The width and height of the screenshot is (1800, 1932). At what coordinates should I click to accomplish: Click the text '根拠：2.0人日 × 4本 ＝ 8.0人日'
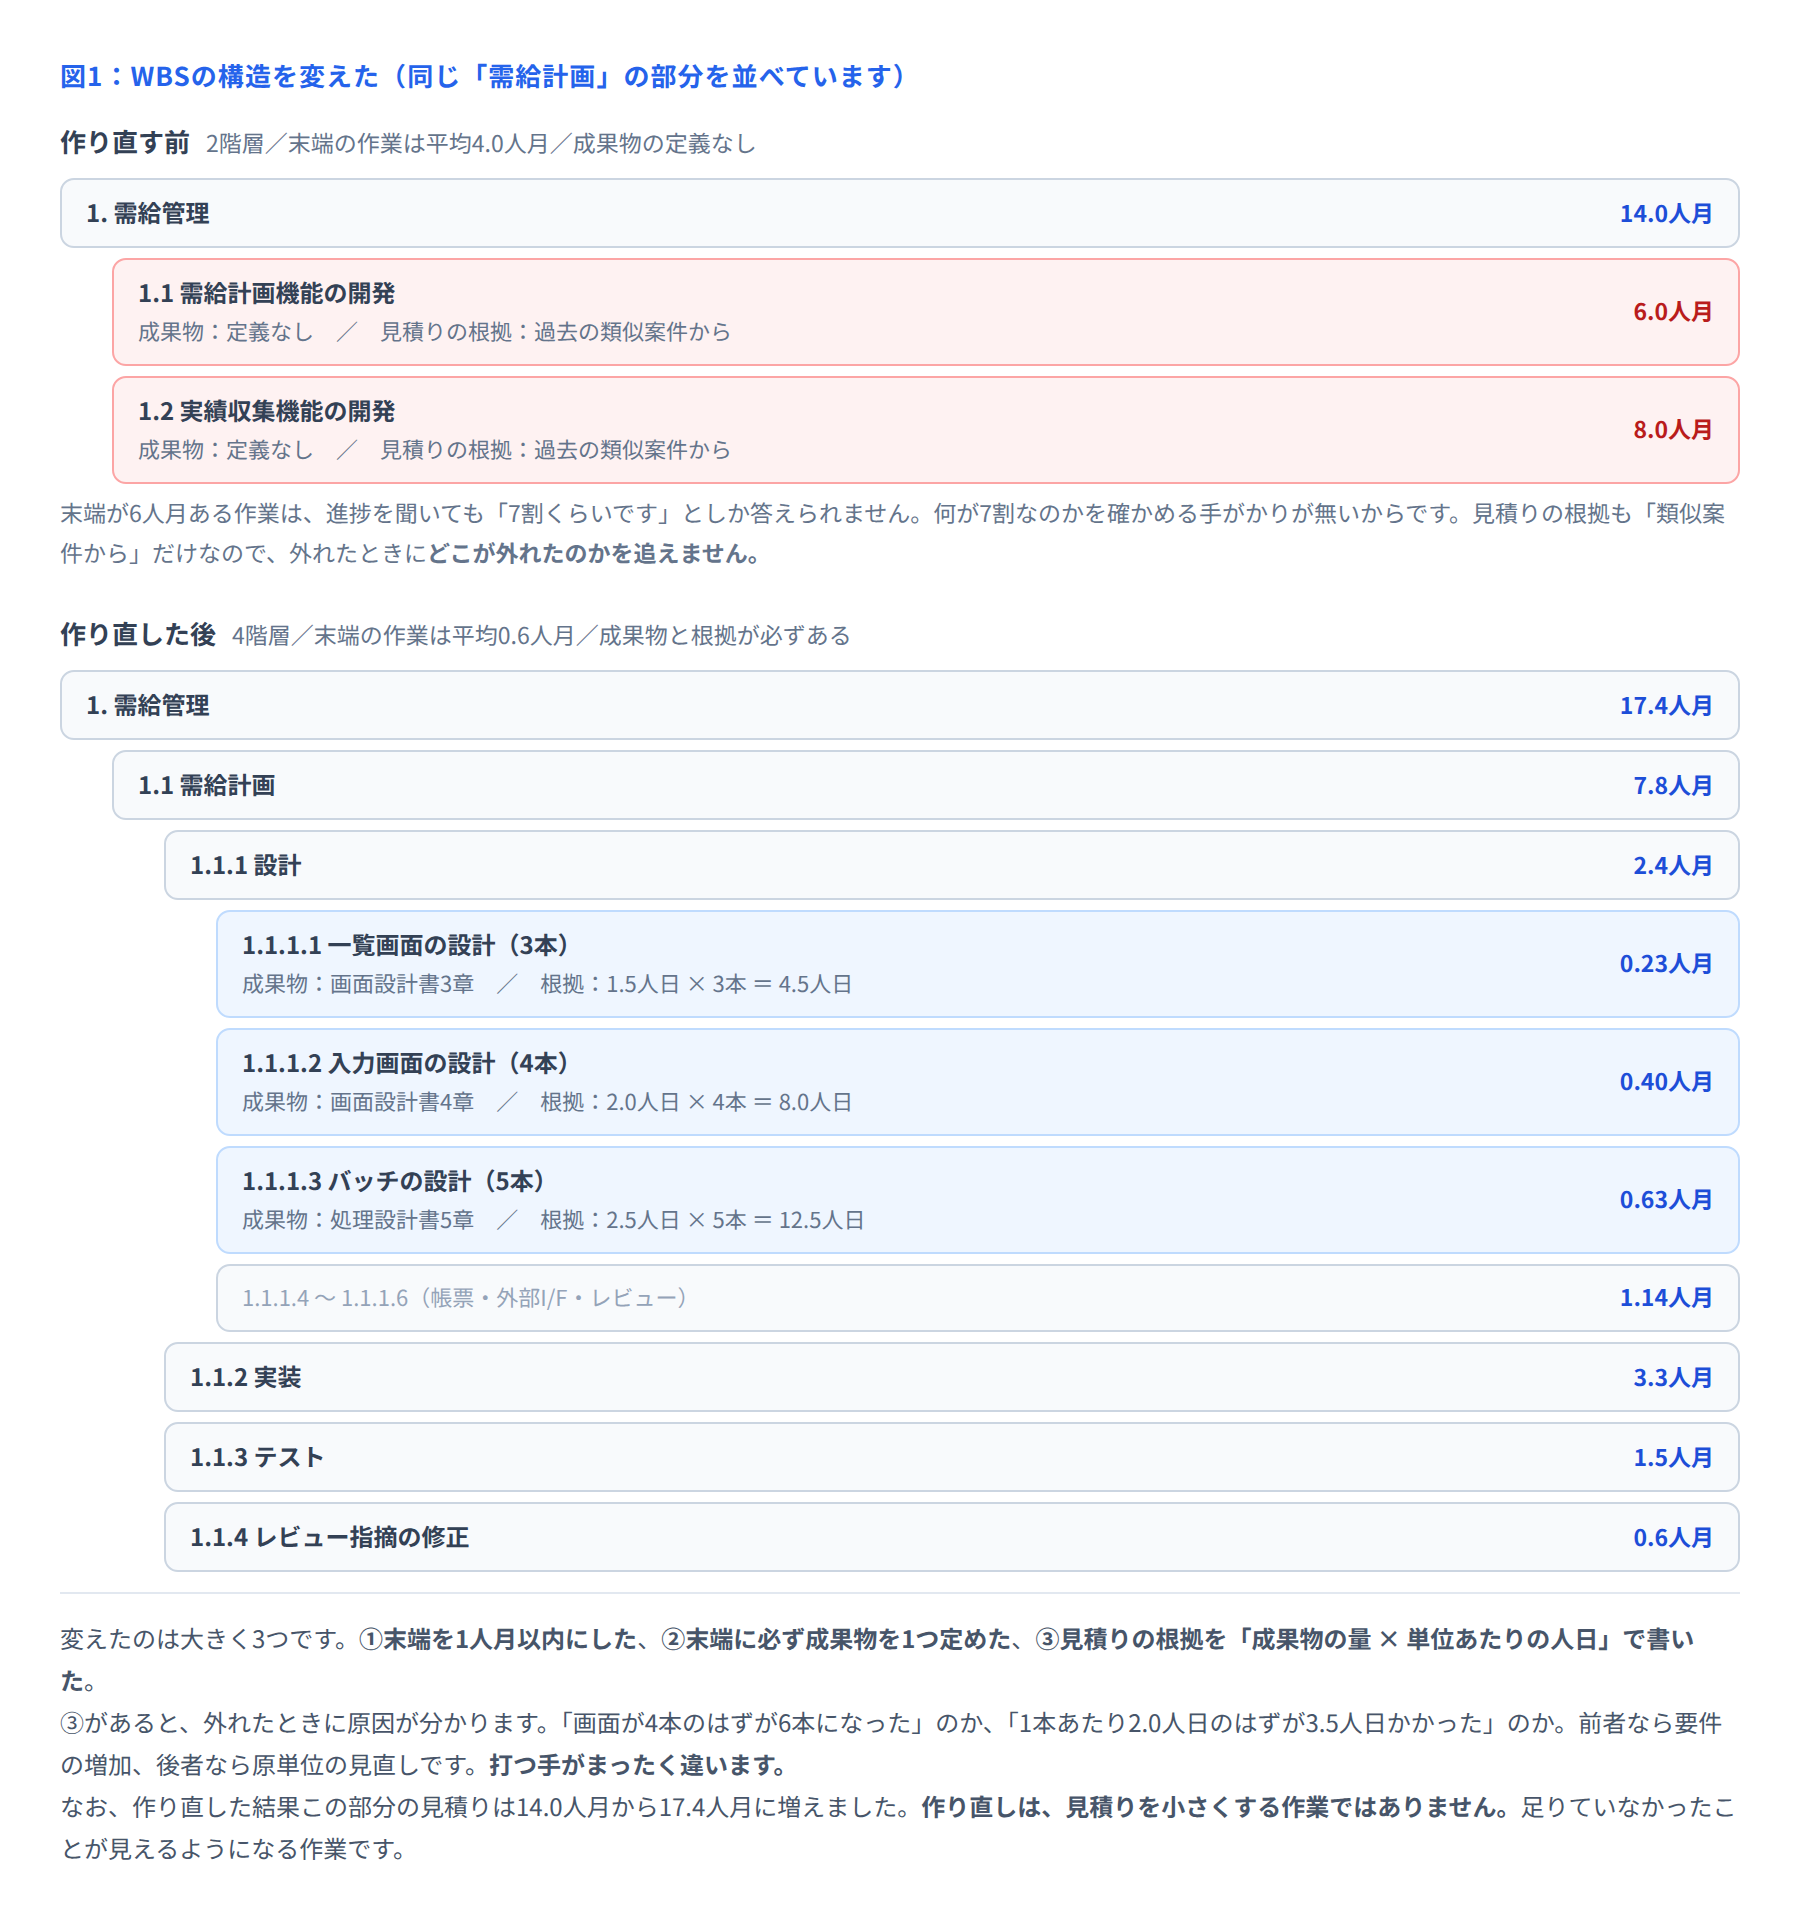pyautogui.click(x=697, y=1102)
